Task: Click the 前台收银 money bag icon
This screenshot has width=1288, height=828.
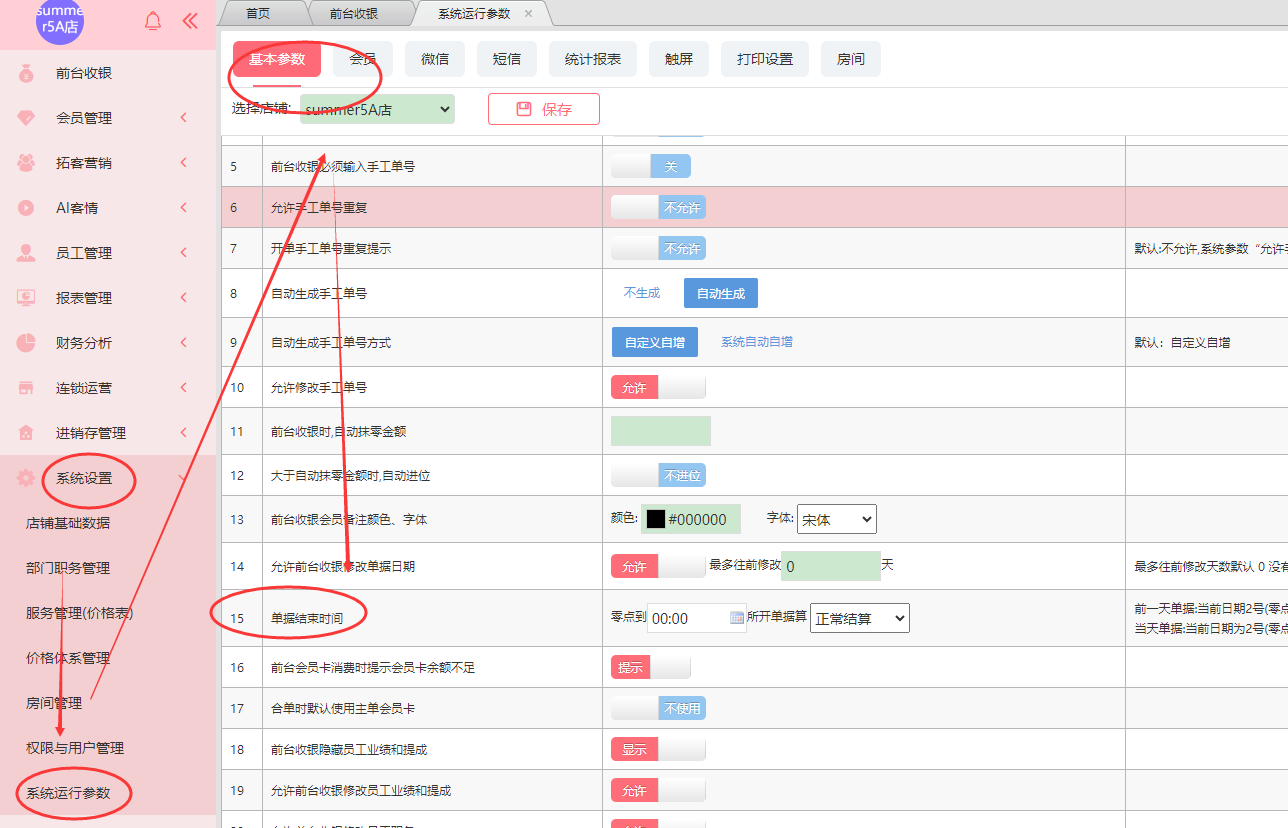Action: coord(26,73)
